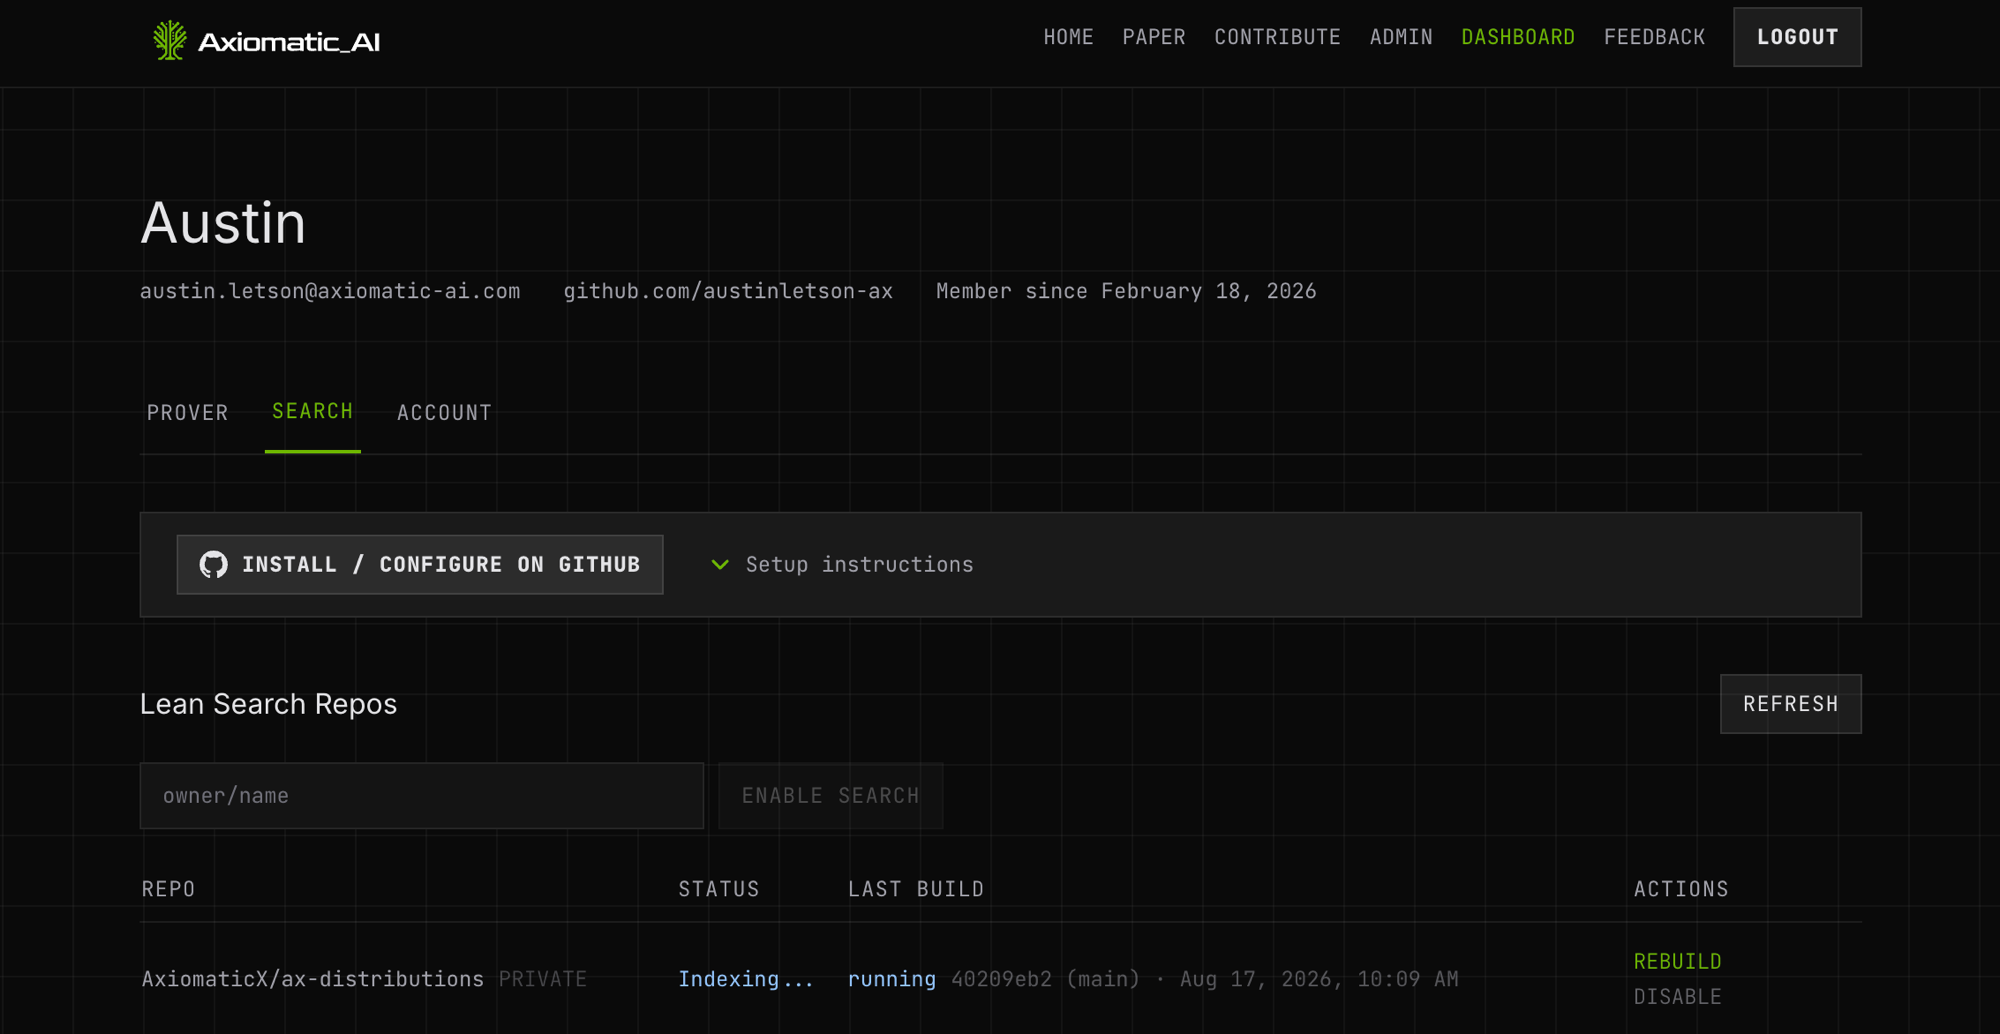Go to the CONTRIBUTE page
2000x1034 pixels.
pos(1277,37)
